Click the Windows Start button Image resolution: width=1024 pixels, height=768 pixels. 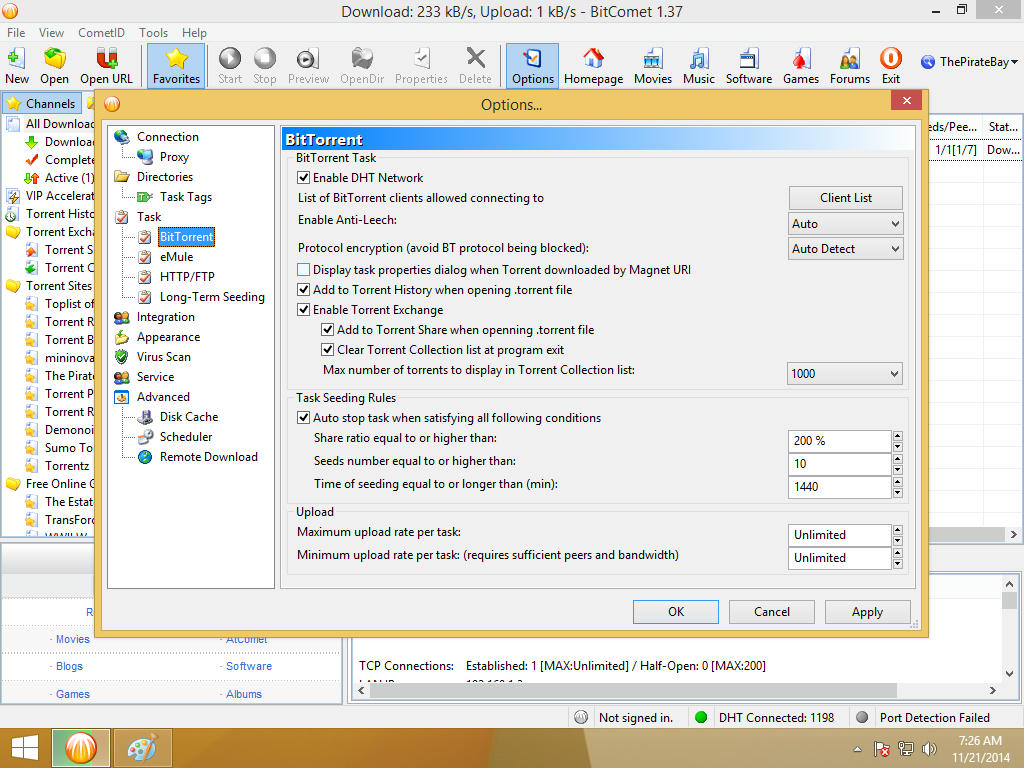click(25, 748)
